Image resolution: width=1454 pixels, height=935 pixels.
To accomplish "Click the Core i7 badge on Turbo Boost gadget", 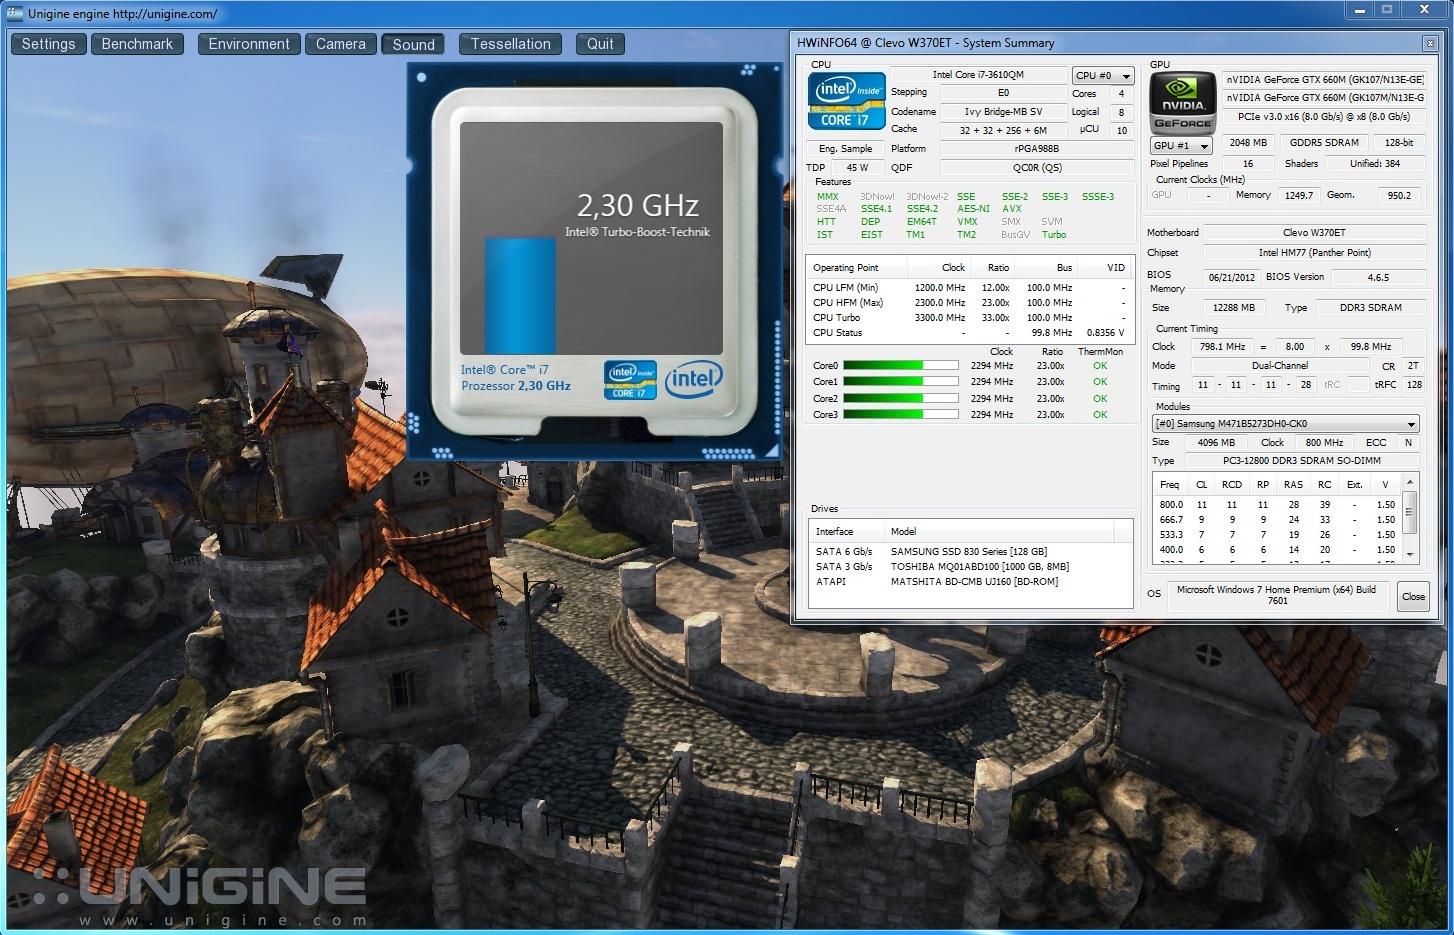I will click(630, 379).
